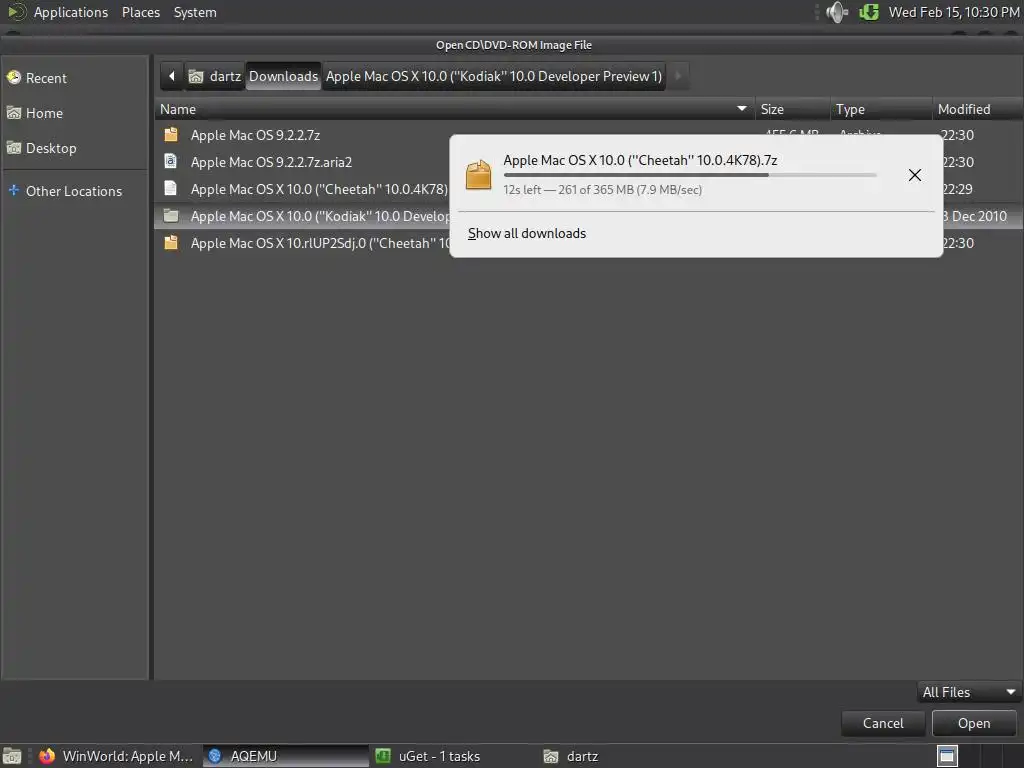Click the volume speaker icon in the panel
1024x768 pixels.
(x=837, y=12)
